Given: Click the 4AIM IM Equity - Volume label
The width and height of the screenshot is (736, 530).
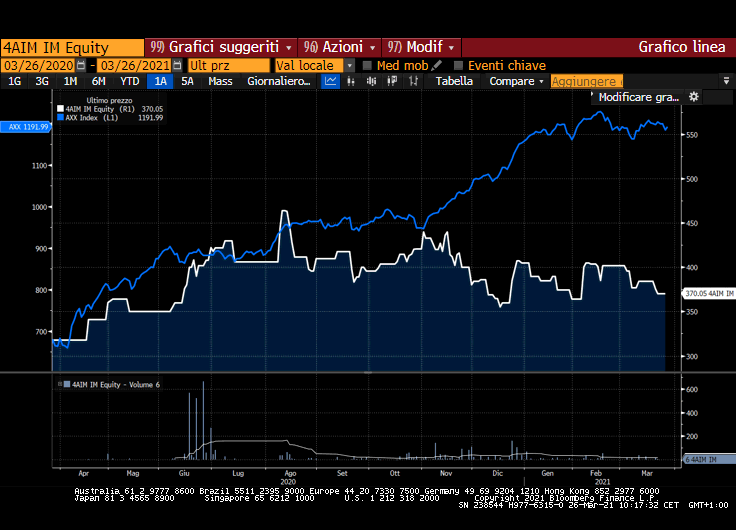Looking at the screenshot, I should [x=115, y=384].
